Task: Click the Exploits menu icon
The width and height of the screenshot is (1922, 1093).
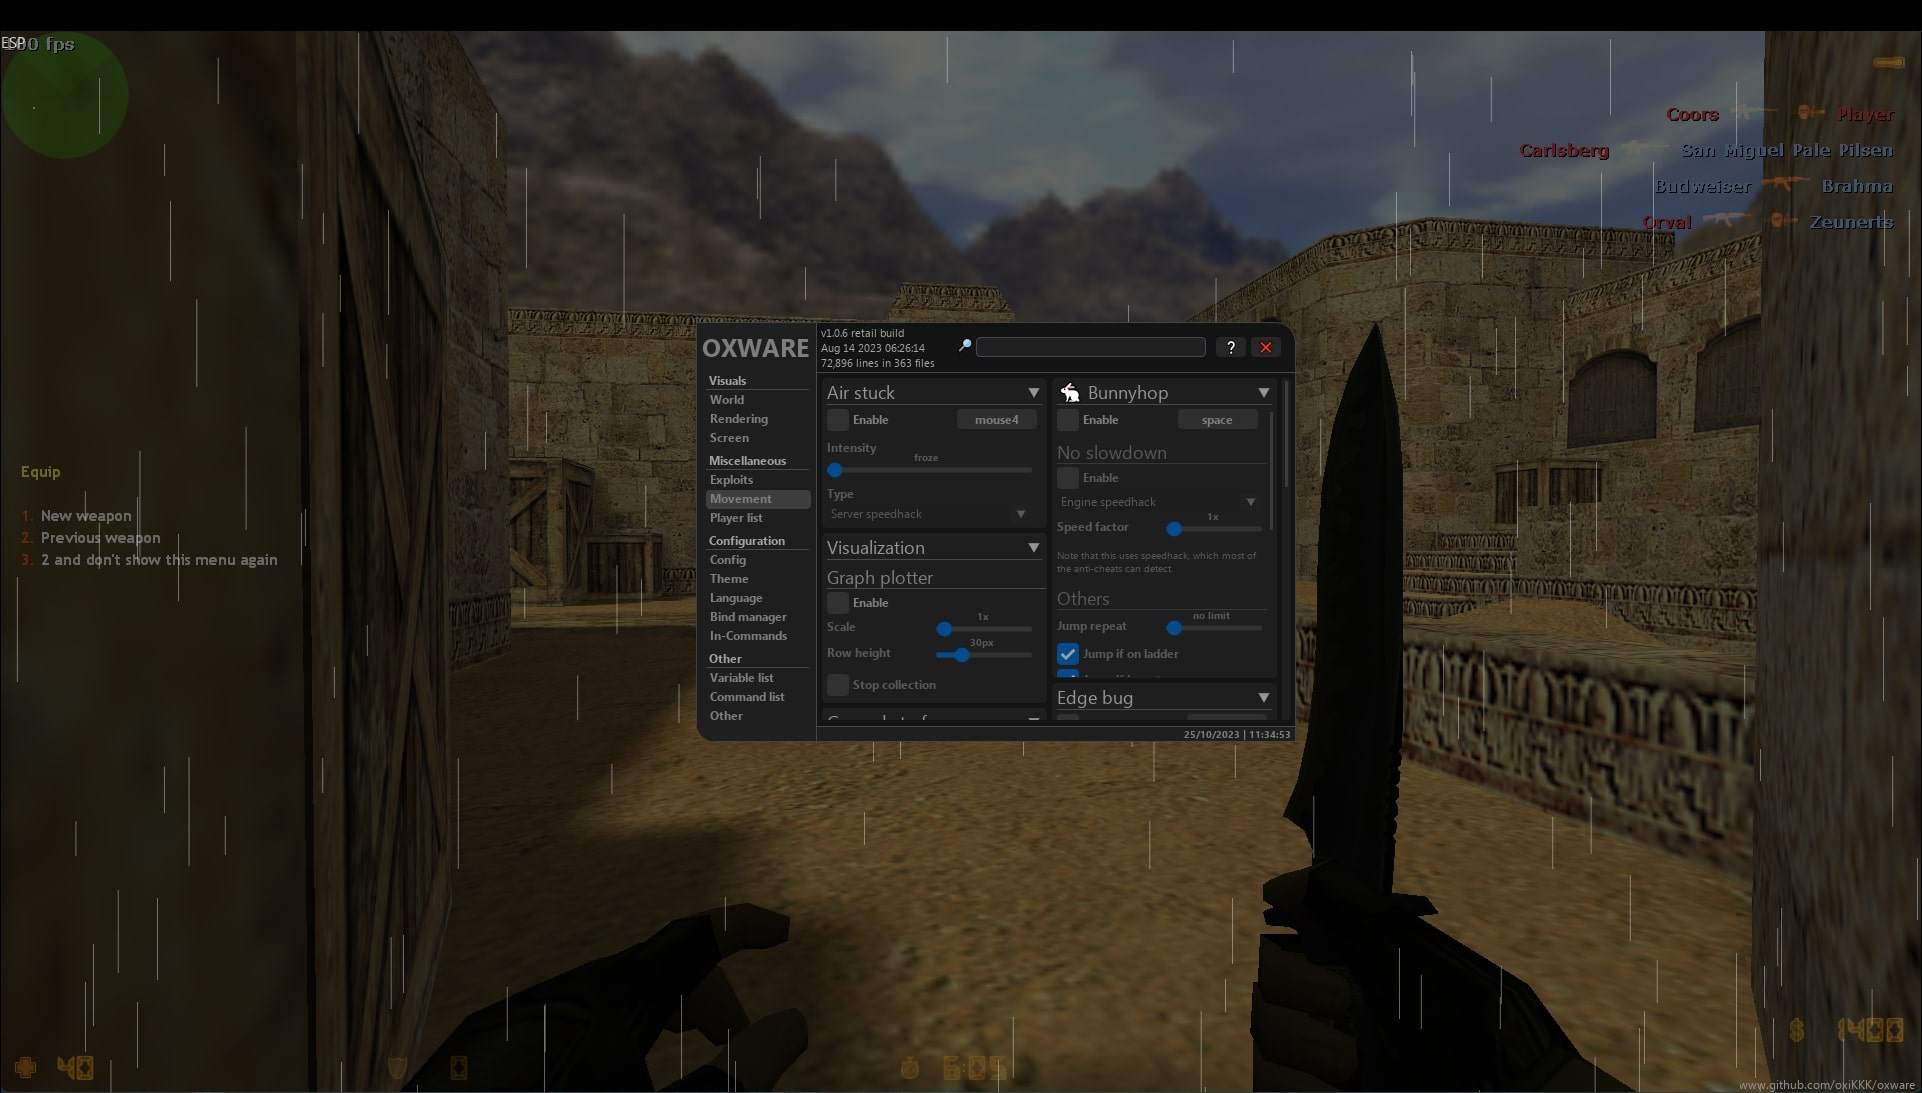Action: [x=731, y=479]
